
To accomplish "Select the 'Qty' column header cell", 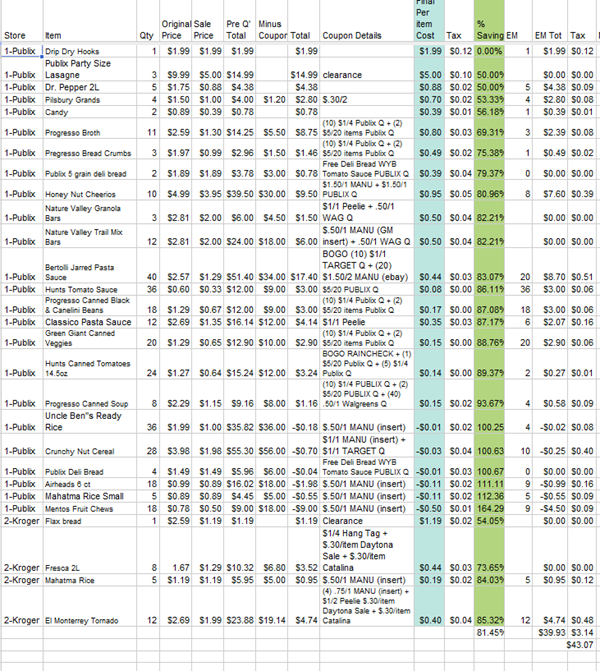I will click(x=148, y=21).
